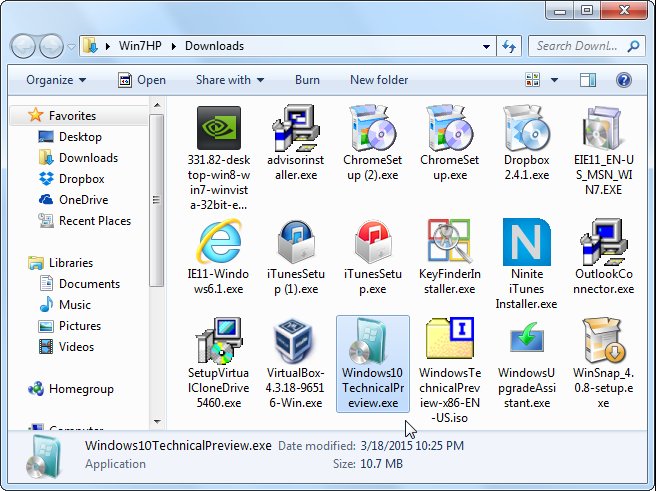656x491 pixels.
Task: Select KeyFinderInstaller.exe file
Action: pos(449,257)
